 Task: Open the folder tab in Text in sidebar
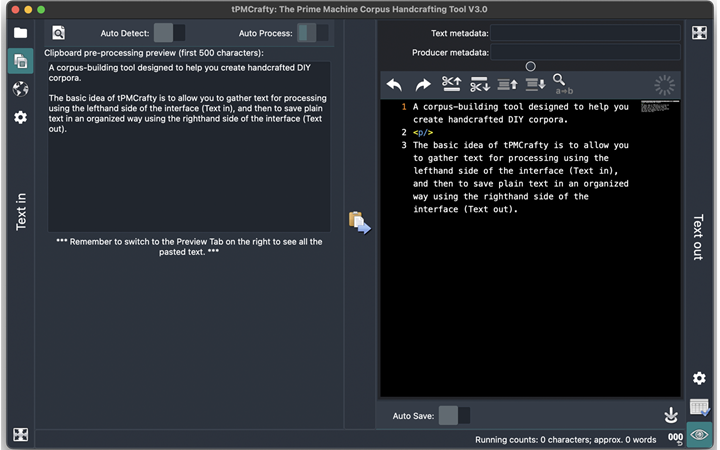(x=20, y=33)
